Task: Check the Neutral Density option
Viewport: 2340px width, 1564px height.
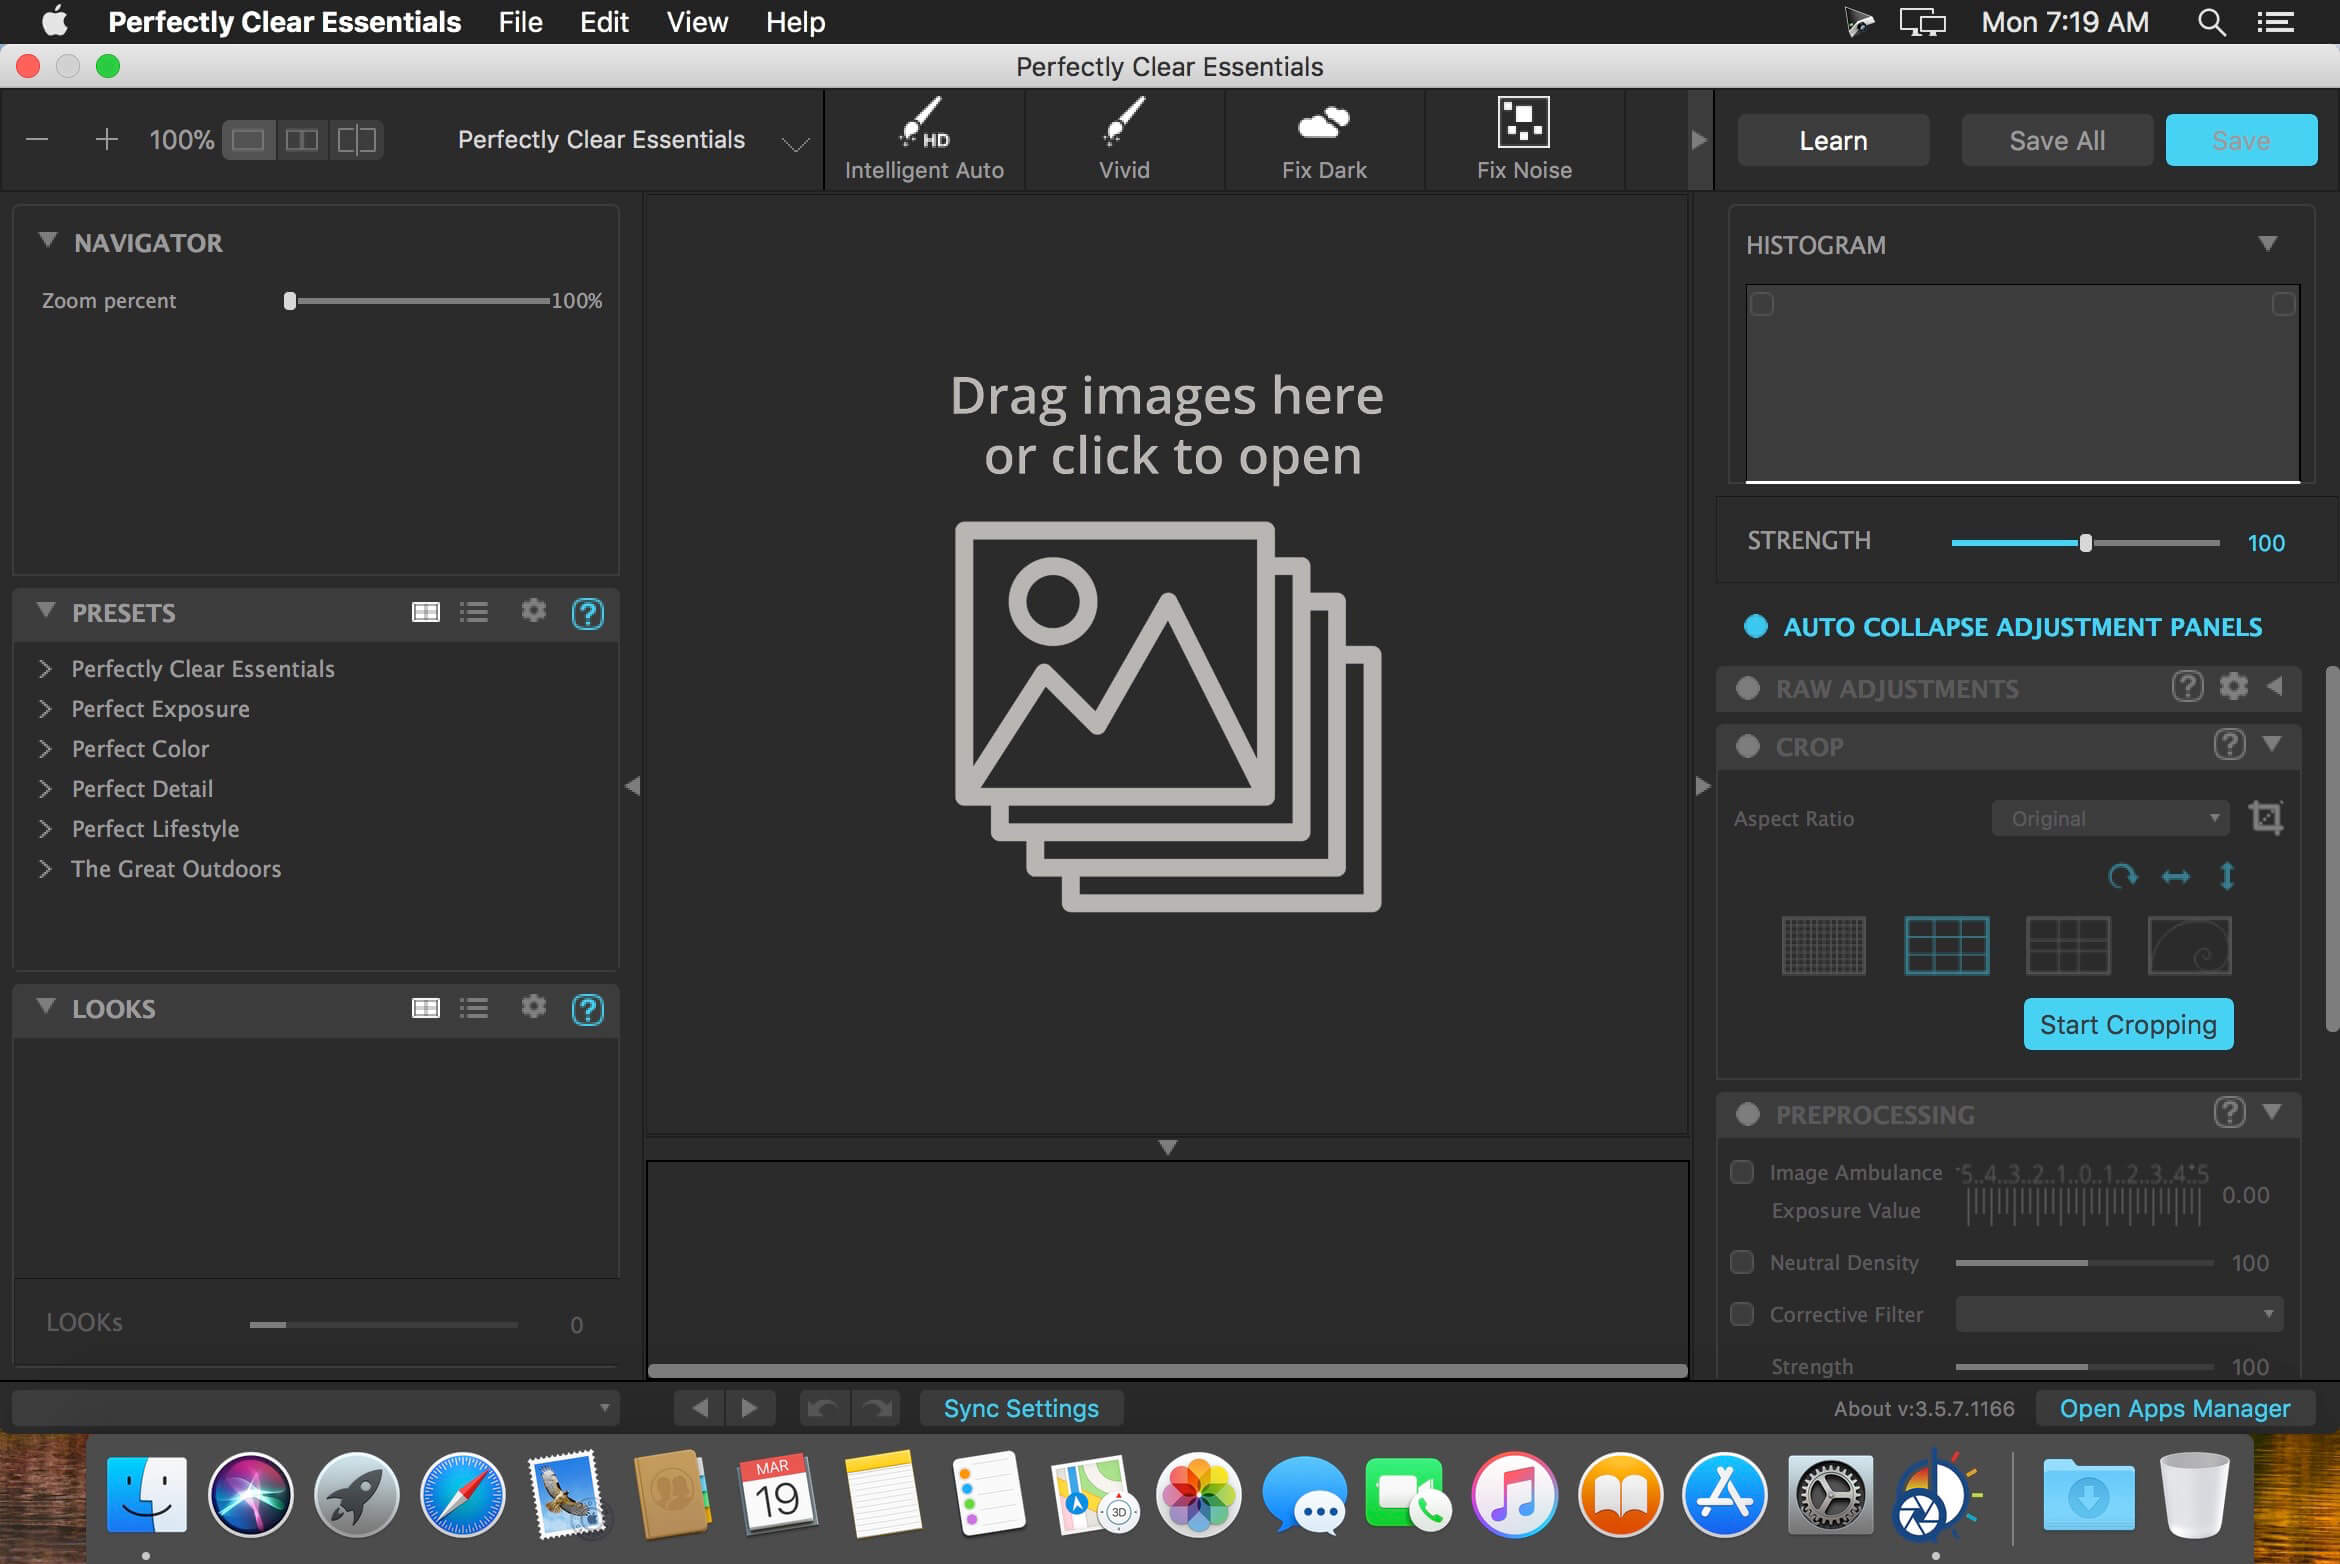Action: pos(1742,1262)
